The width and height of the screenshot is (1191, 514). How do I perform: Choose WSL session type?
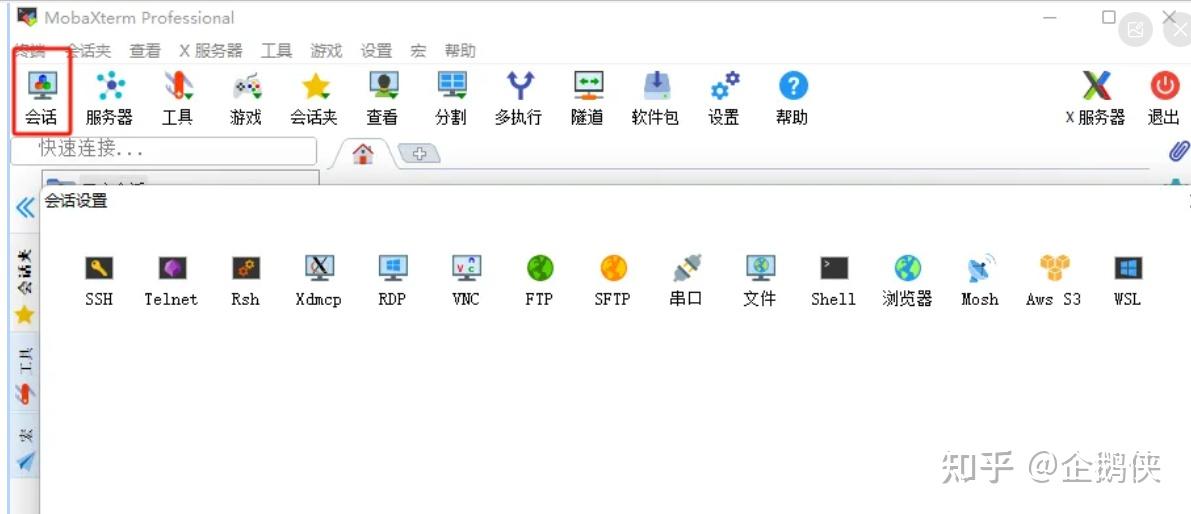[x=1128, y=280]
